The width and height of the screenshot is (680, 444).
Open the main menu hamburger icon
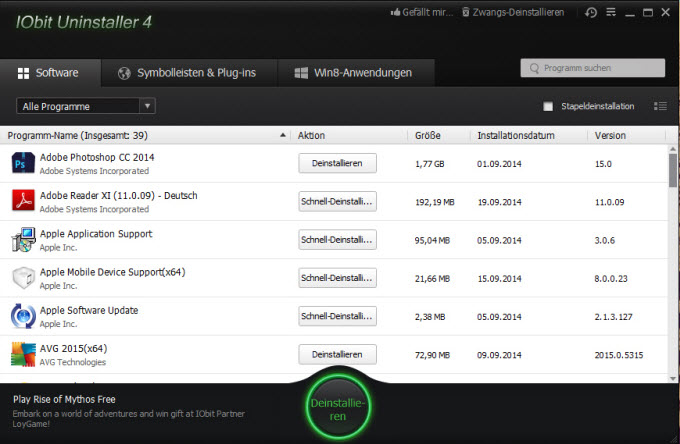pos(611,12)
